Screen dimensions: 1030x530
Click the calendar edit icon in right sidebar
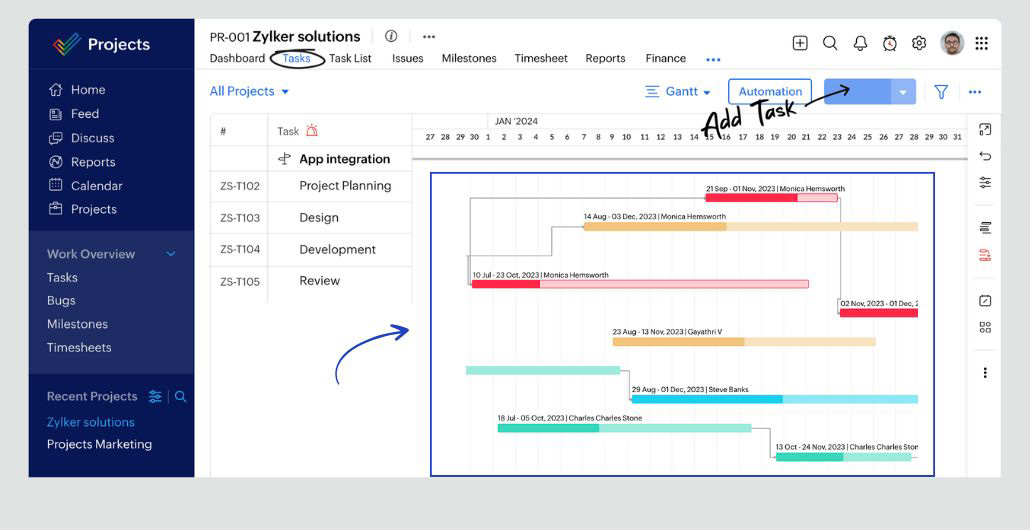pyautogui.click(x=985, y=301)
